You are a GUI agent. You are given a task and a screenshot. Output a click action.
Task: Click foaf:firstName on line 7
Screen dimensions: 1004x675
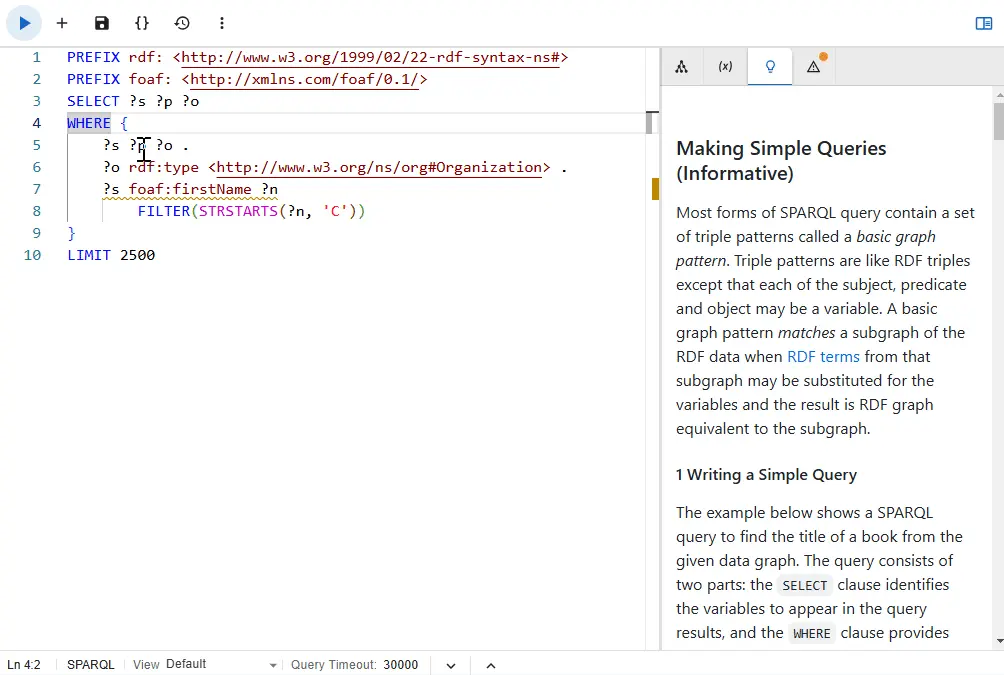[x=190, y=190]
